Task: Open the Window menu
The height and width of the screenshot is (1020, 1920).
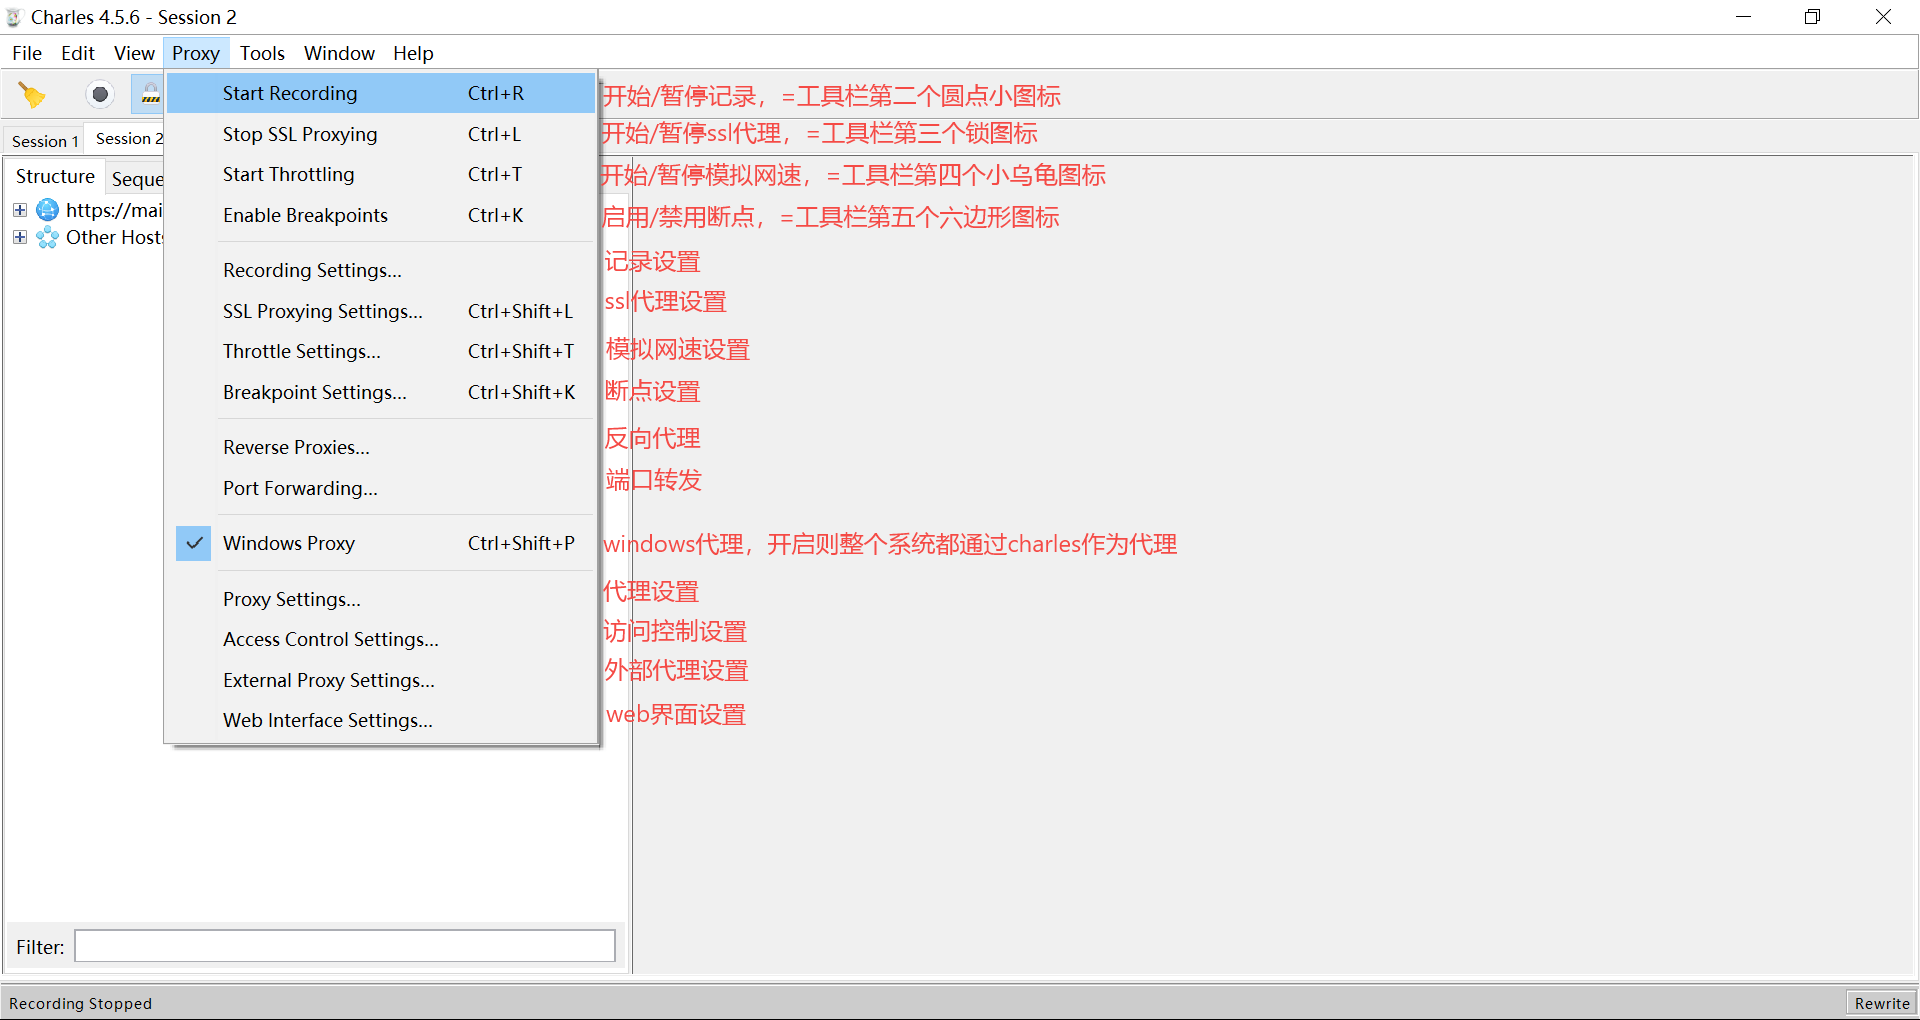Action: point(339,53)
